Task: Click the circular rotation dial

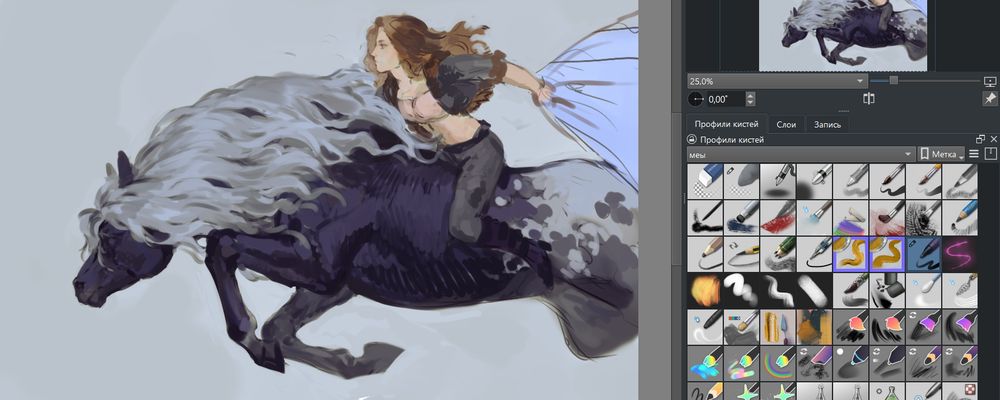Action: click(696, 99)
